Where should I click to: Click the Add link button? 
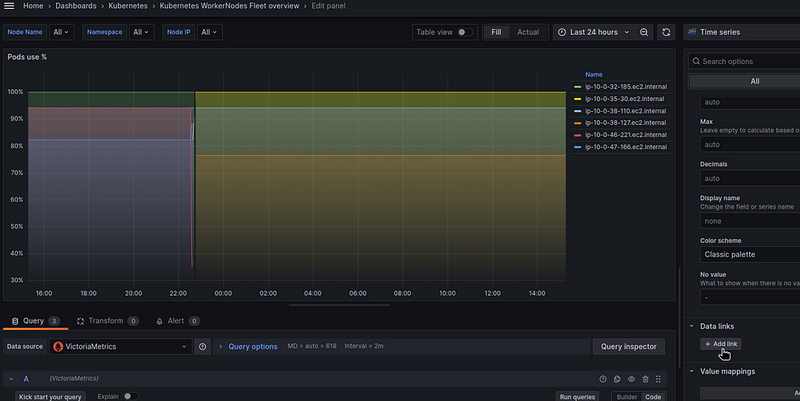(x=720, y=344)
